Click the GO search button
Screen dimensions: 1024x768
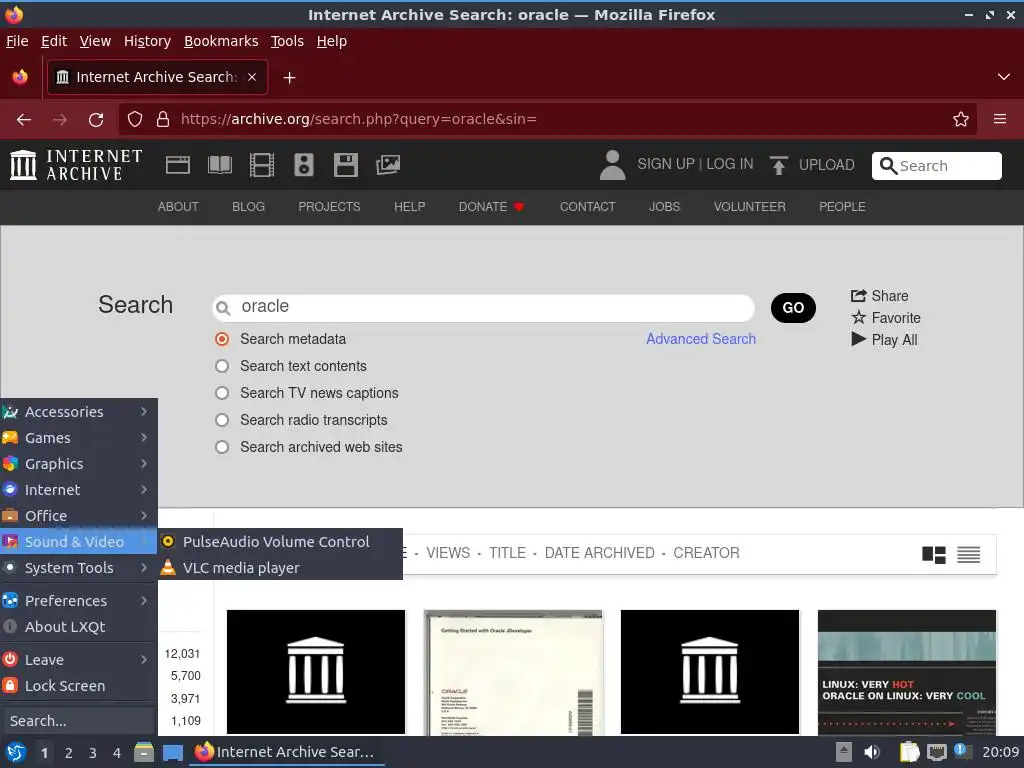click(793, 308)
